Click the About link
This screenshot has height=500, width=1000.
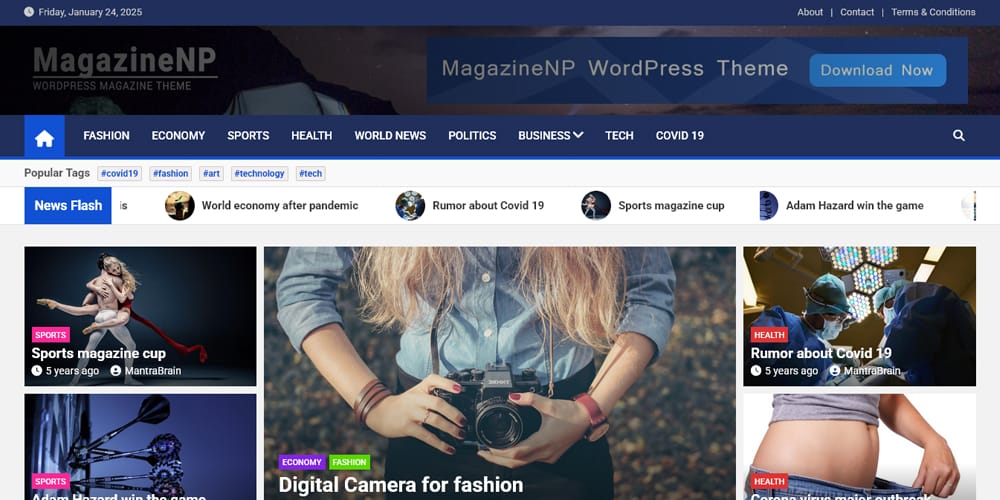[x=810, y=12]
